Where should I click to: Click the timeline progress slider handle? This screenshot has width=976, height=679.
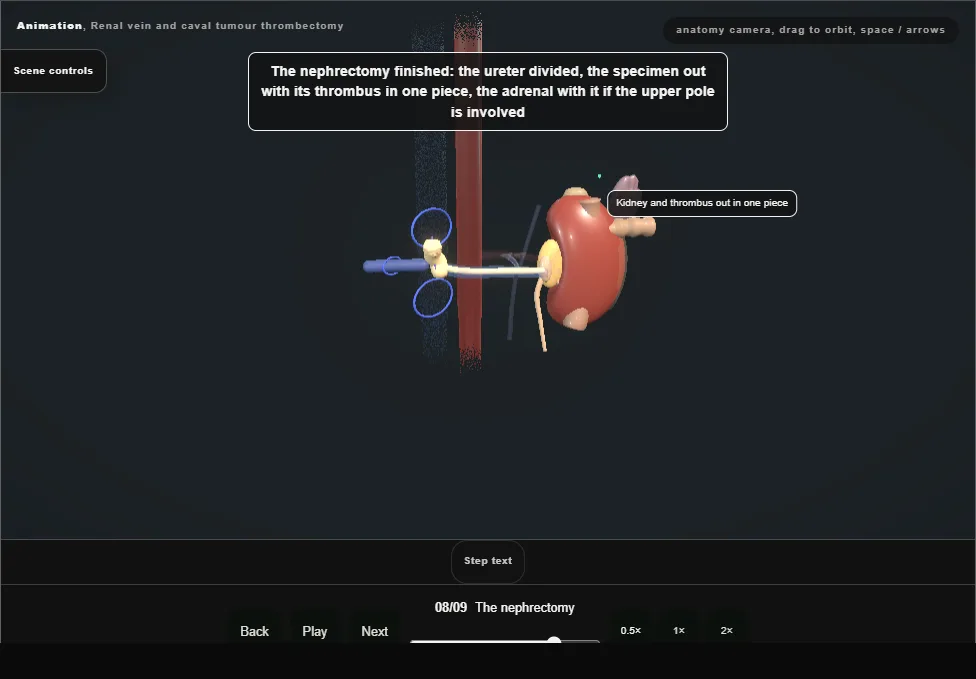click(554, 640)
